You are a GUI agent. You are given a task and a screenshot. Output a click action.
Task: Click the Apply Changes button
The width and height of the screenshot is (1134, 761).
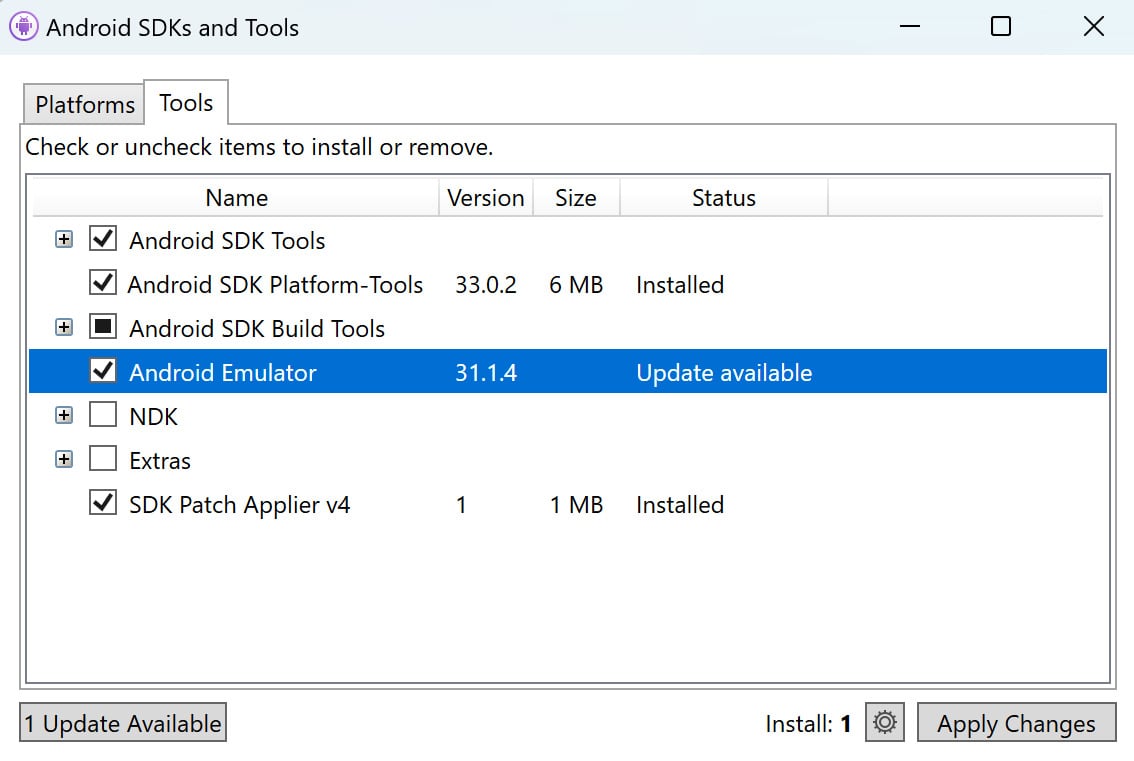coord(1016,723)
